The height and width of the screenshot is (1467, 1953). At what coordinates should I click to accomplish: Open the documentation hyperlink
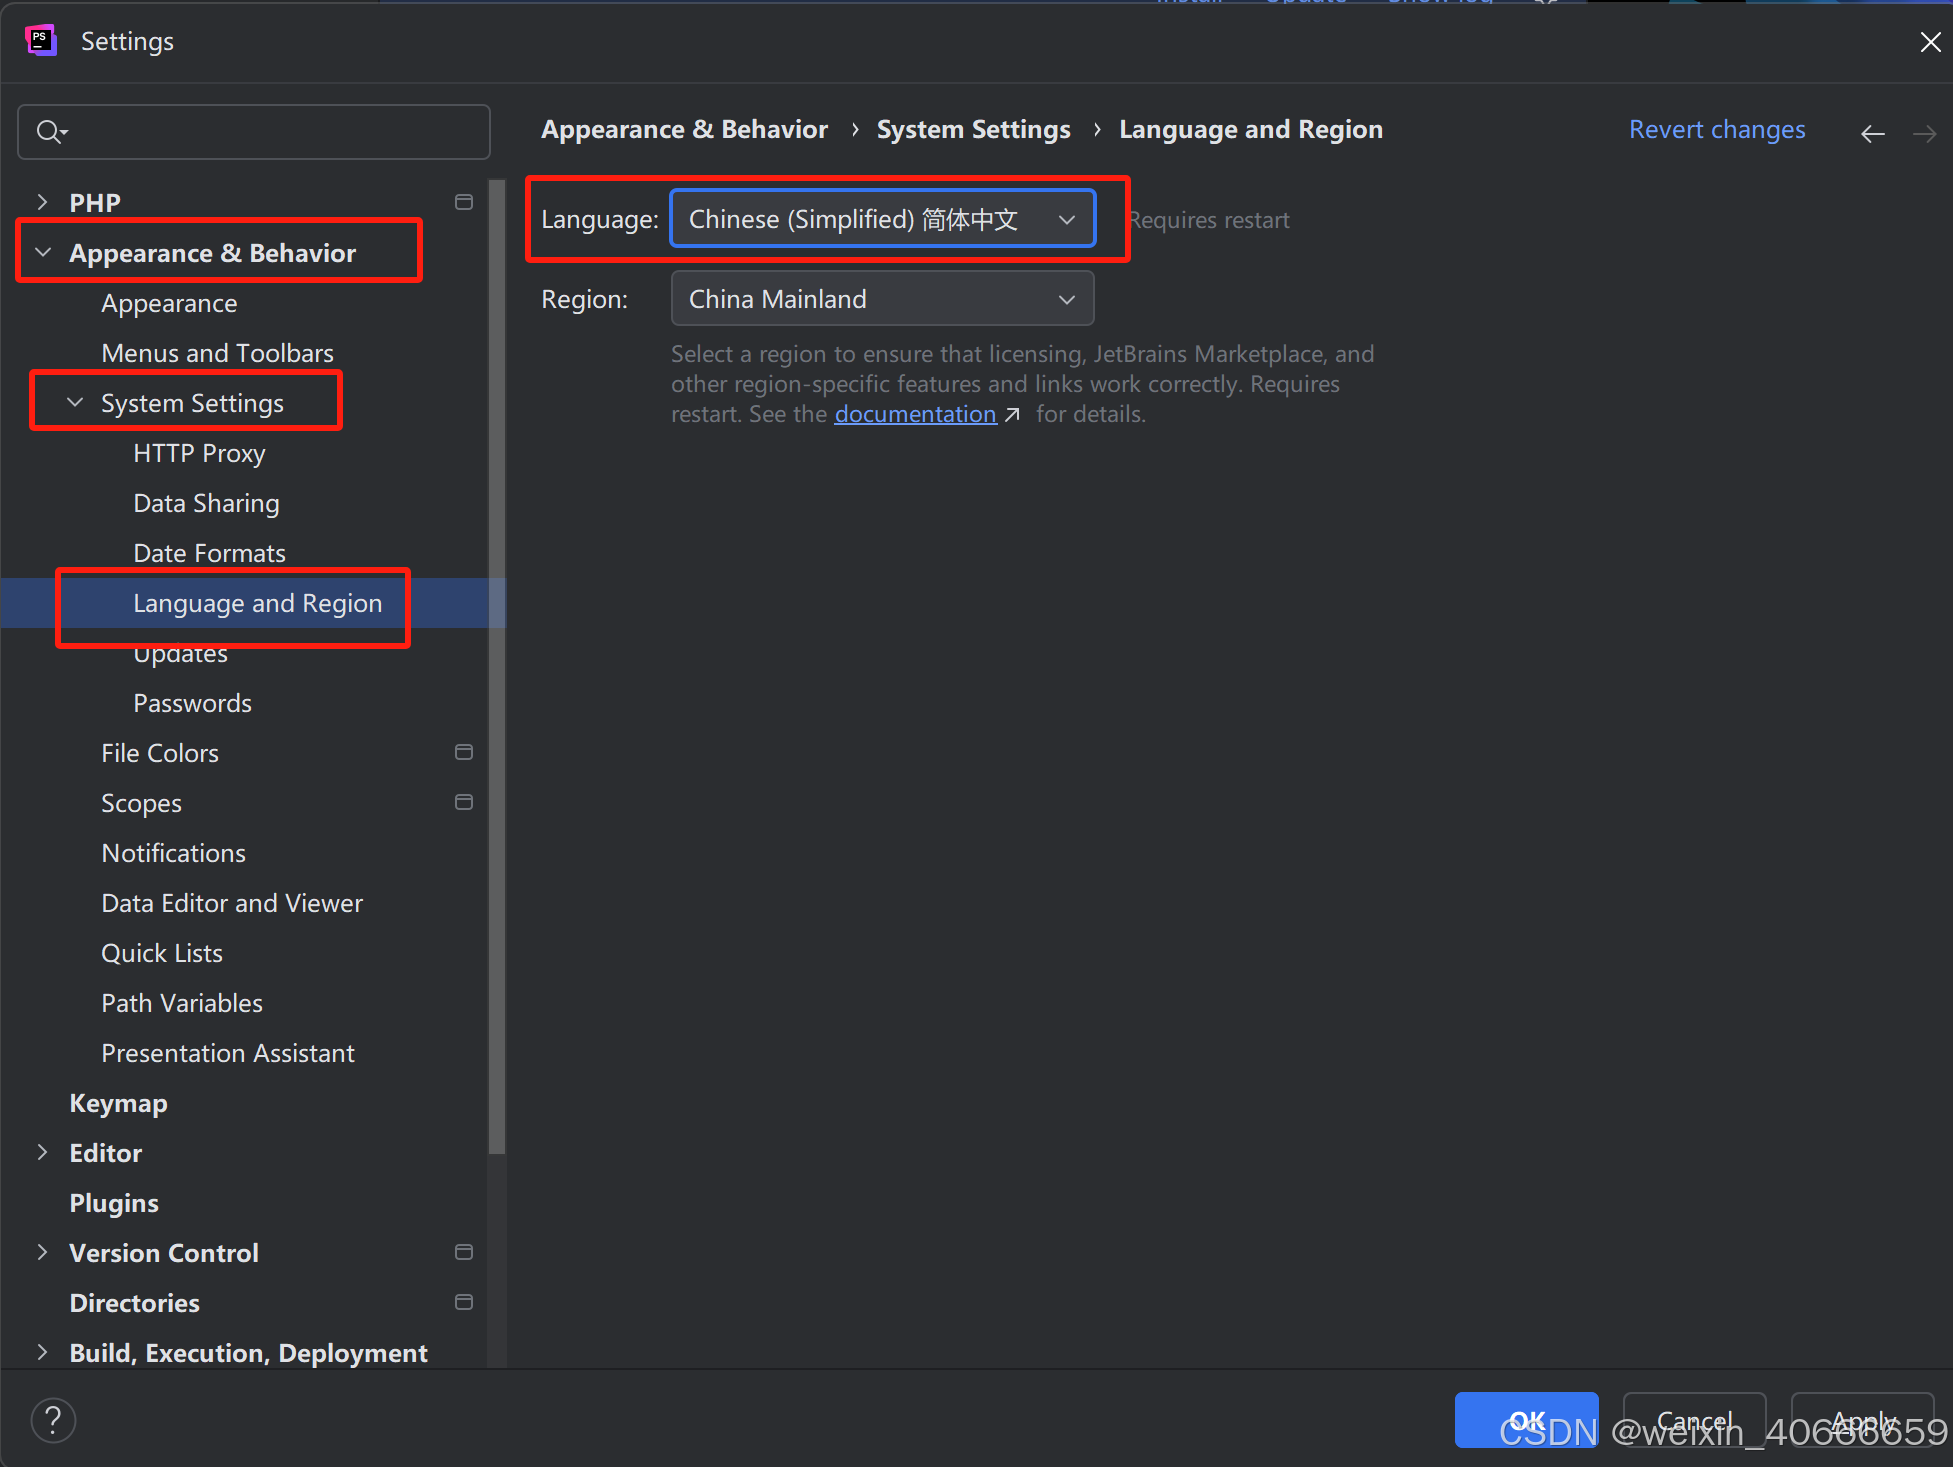point(915,414)
